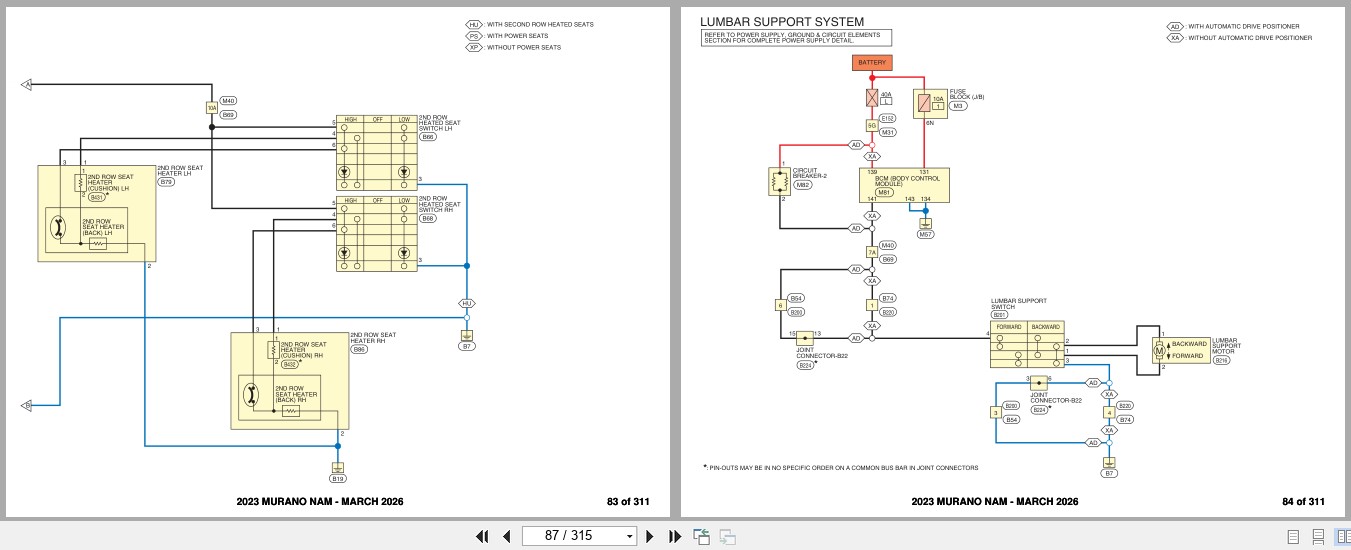1351x550 pixels.
Task: Click the pin-outs footnote text
Action: 841,467
